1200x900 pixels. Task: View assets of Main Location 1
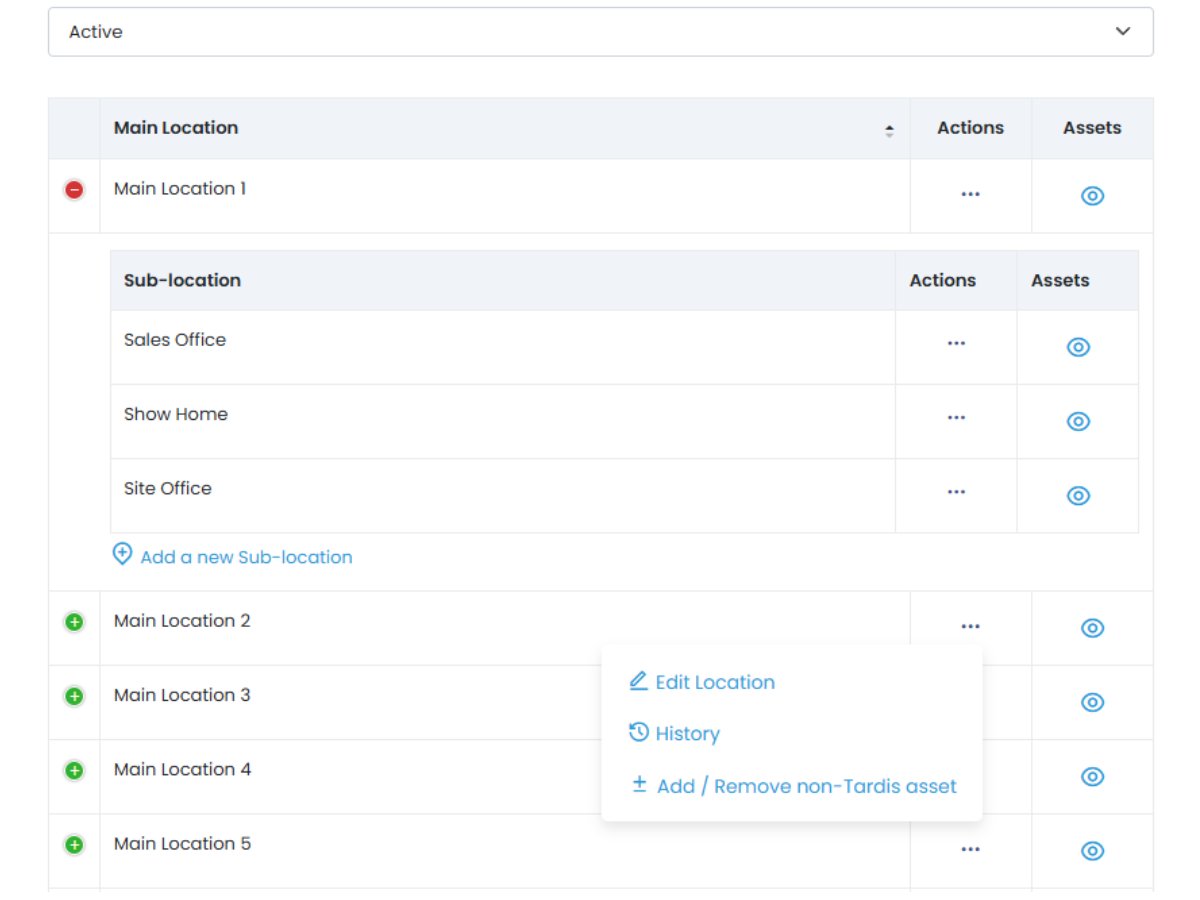[x=1092, y=196]
